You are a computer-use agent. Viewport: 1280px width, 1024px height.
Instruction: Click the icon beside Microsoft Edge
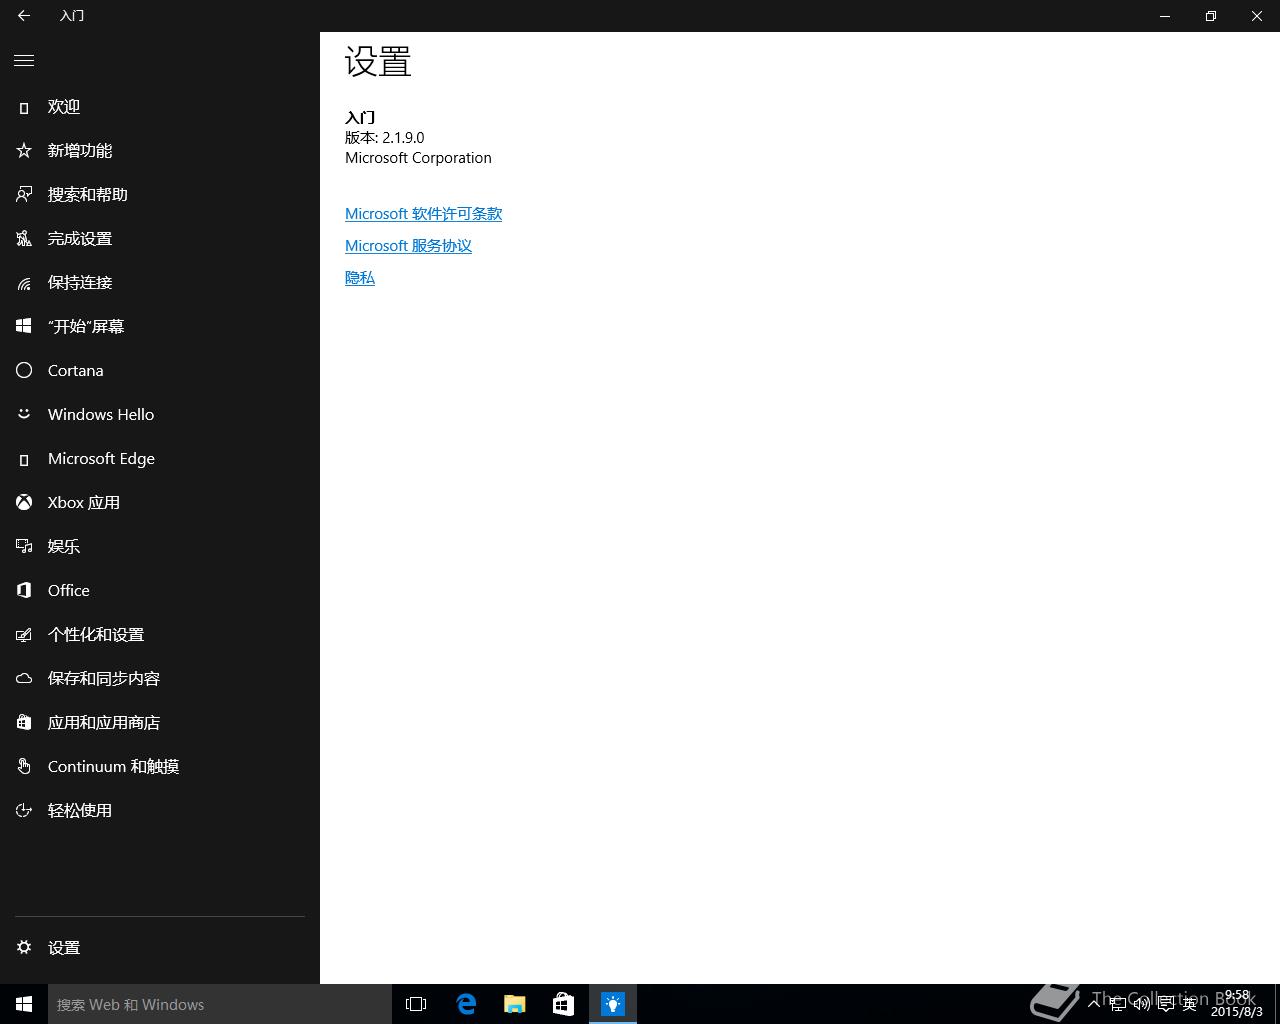(24, 459)
